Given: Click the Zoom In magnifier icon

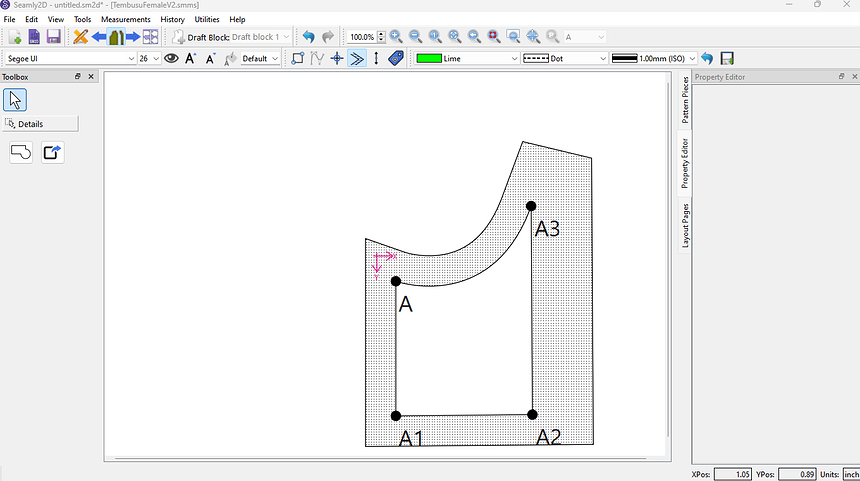Looking at the screenshot, I should click(x=396, y=37).
